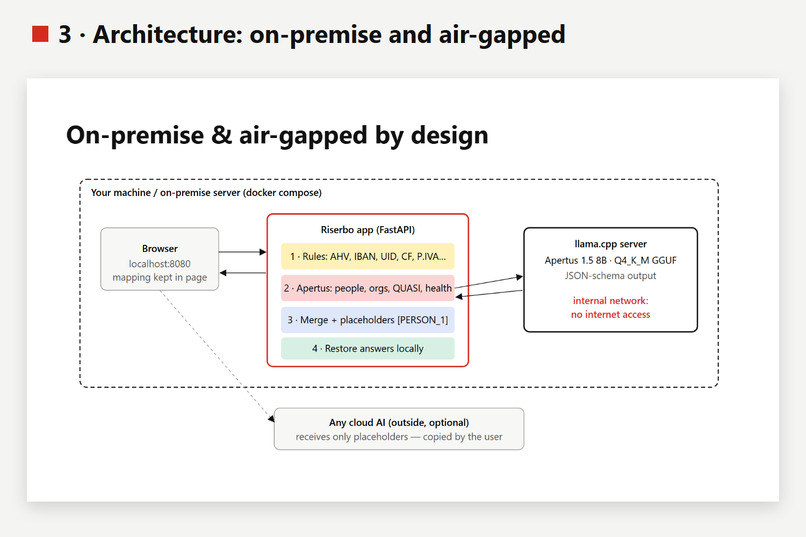
Task: Click 'receives only placeholders — copied by the user'
Action: (399, 437)
